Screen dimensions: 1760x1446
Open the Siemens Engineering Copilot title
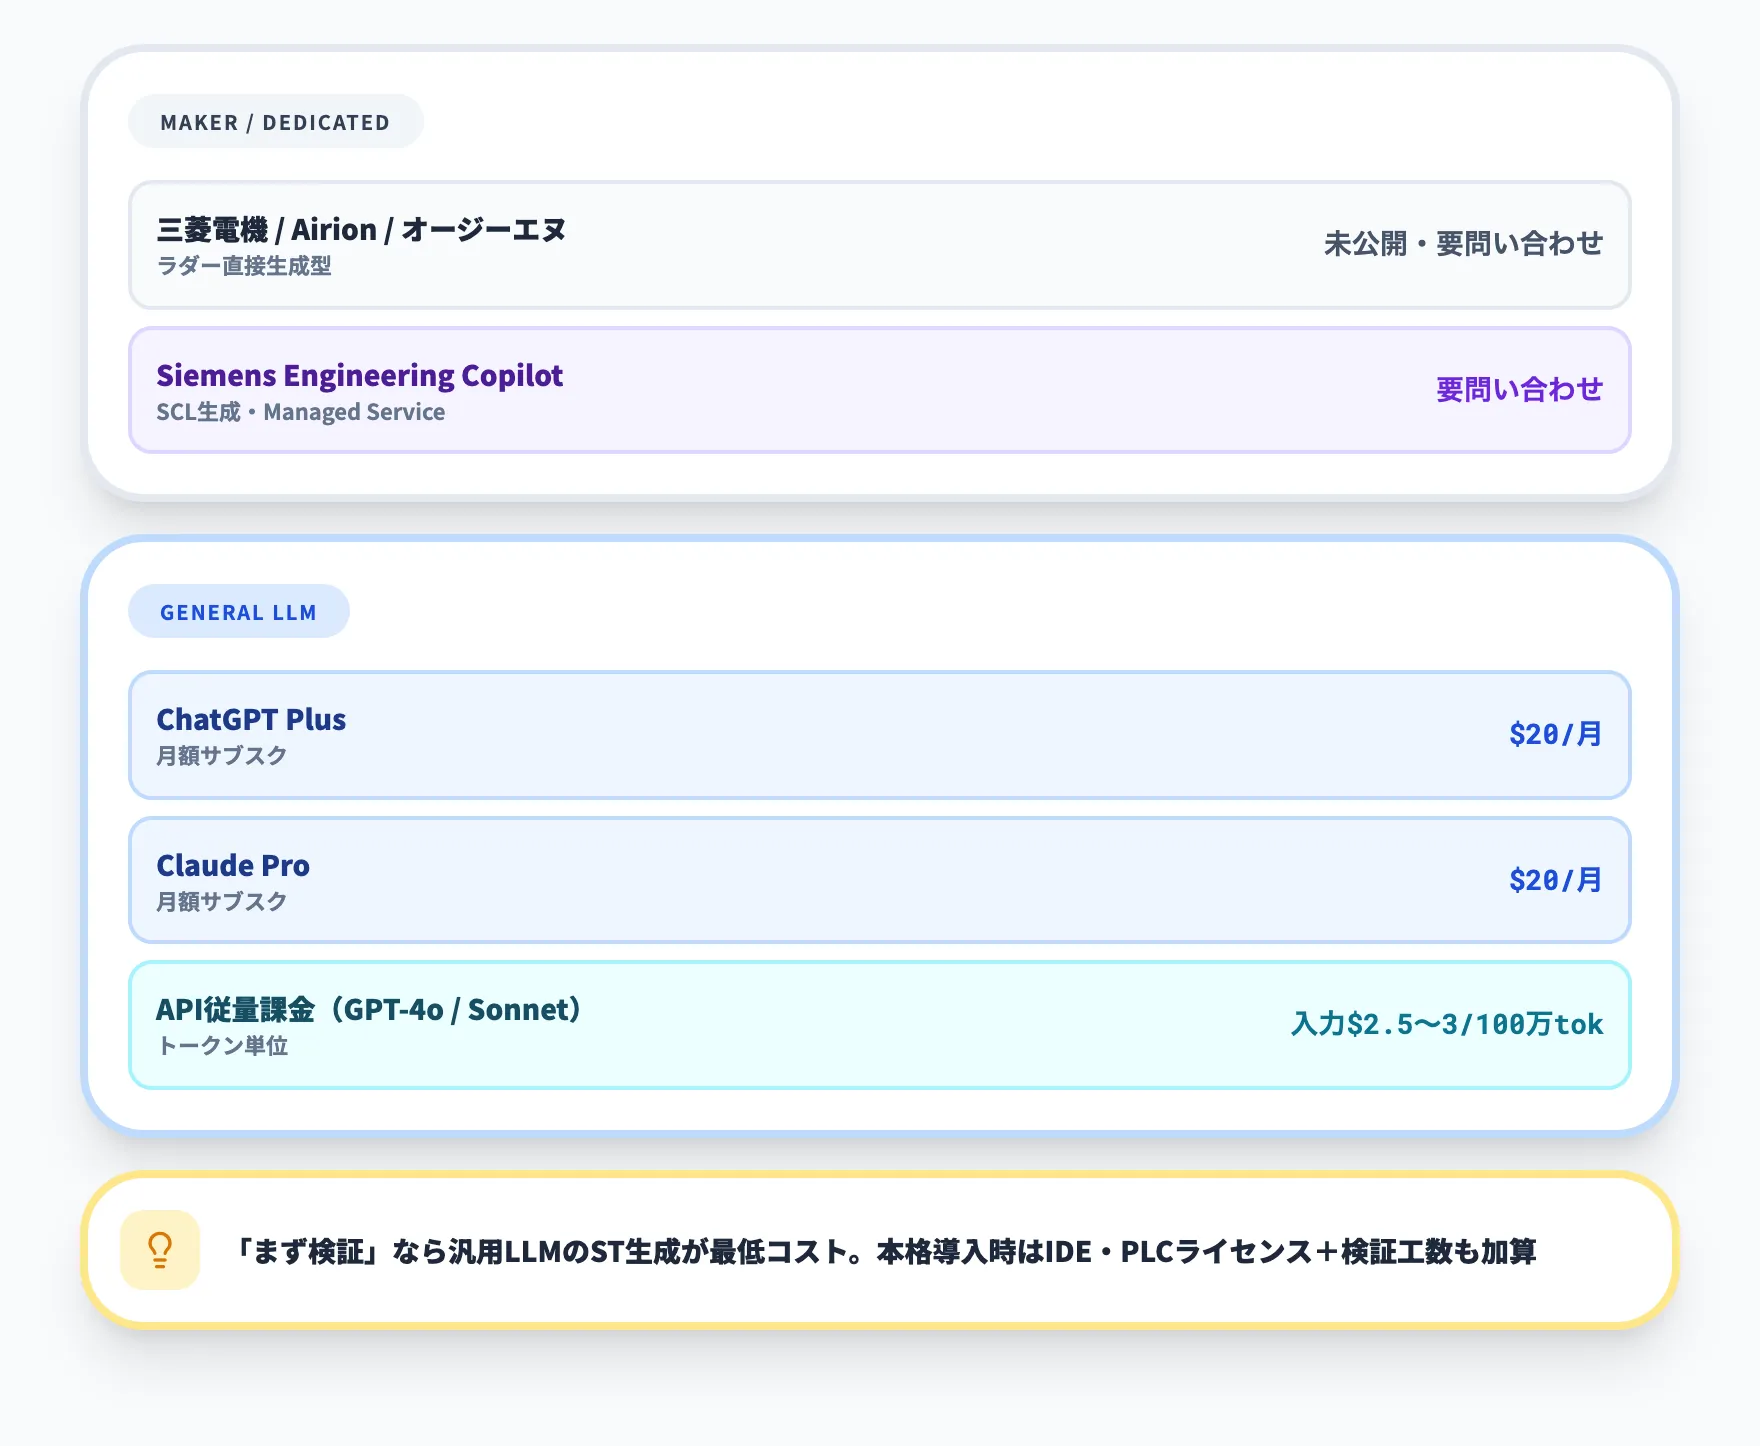click(359, 375)
